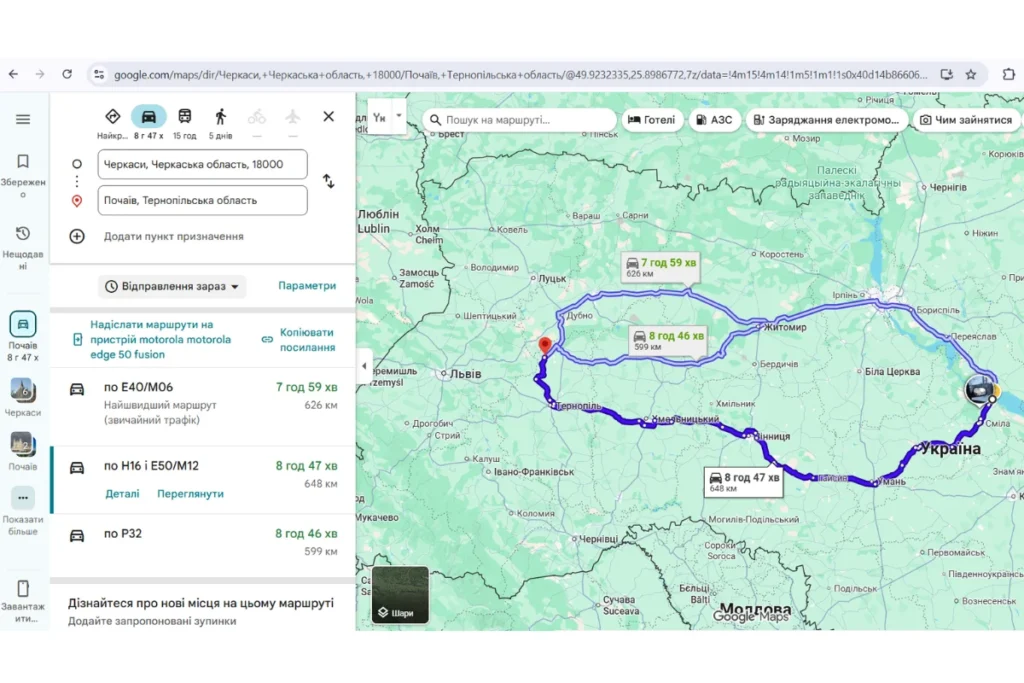Send routes to motorola edge 50 fusion
The width and height of the screenshot is (1024, 683).
tap(153, 340)
